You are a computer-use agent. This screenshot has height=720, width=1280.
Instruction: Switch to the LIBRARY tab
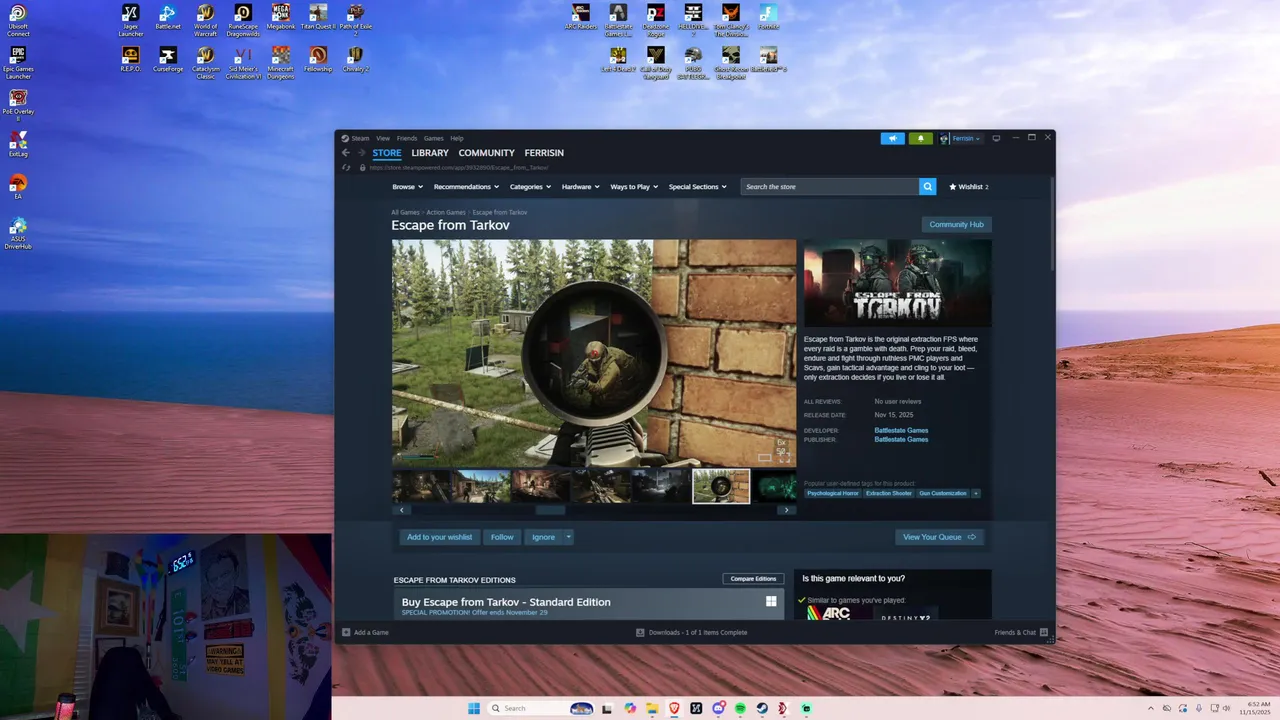(x=430, y=153)
